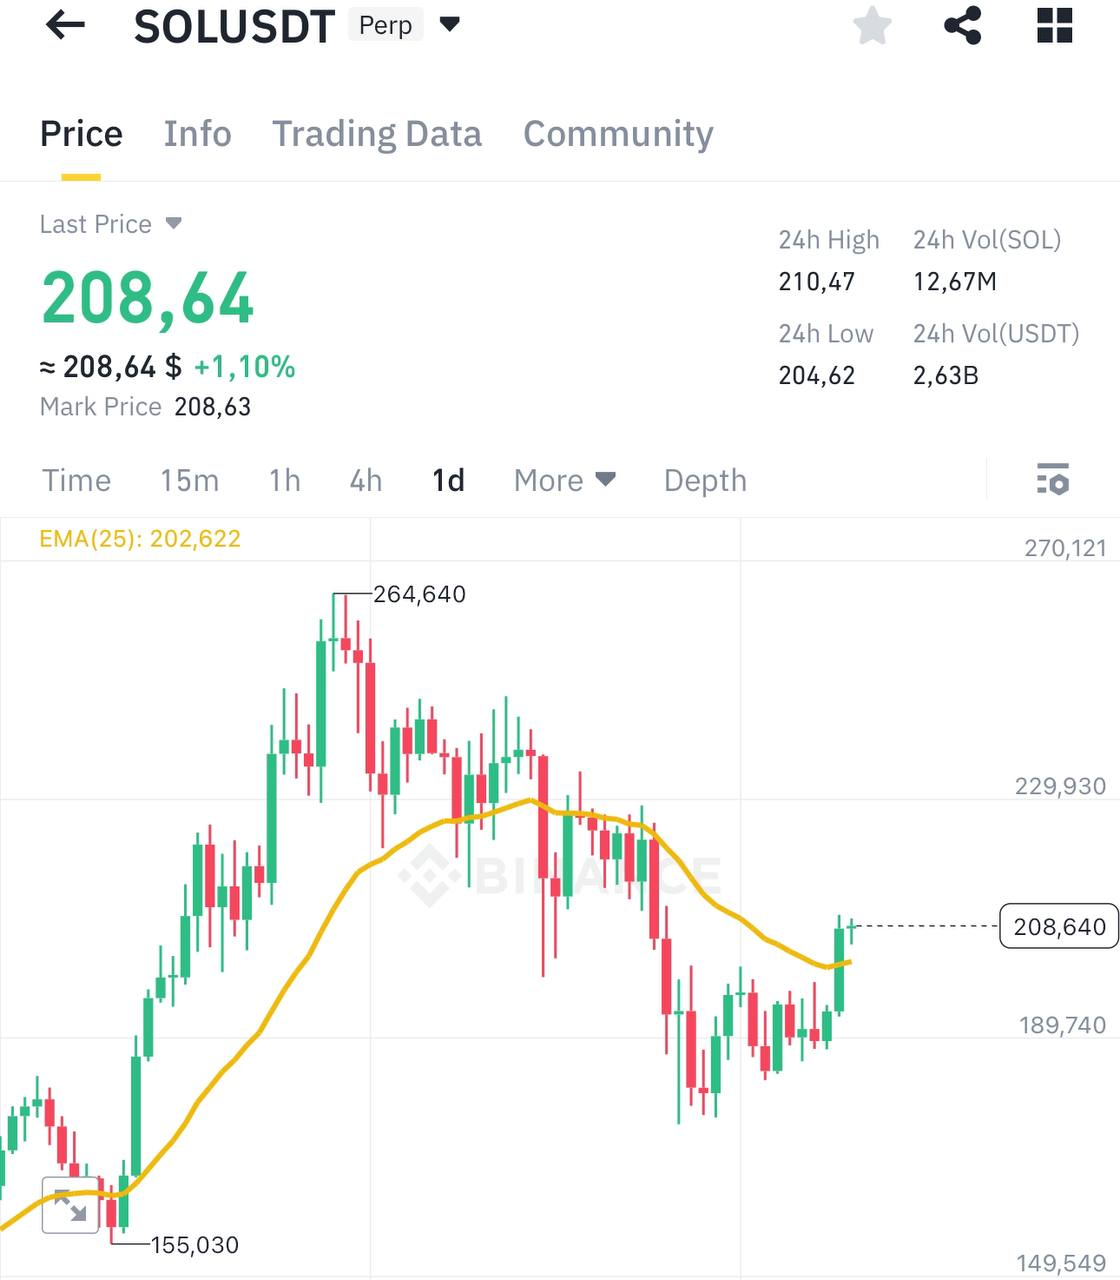Select the 1h timeframe
This screenshot has width=1120, height=1280.
283,481
